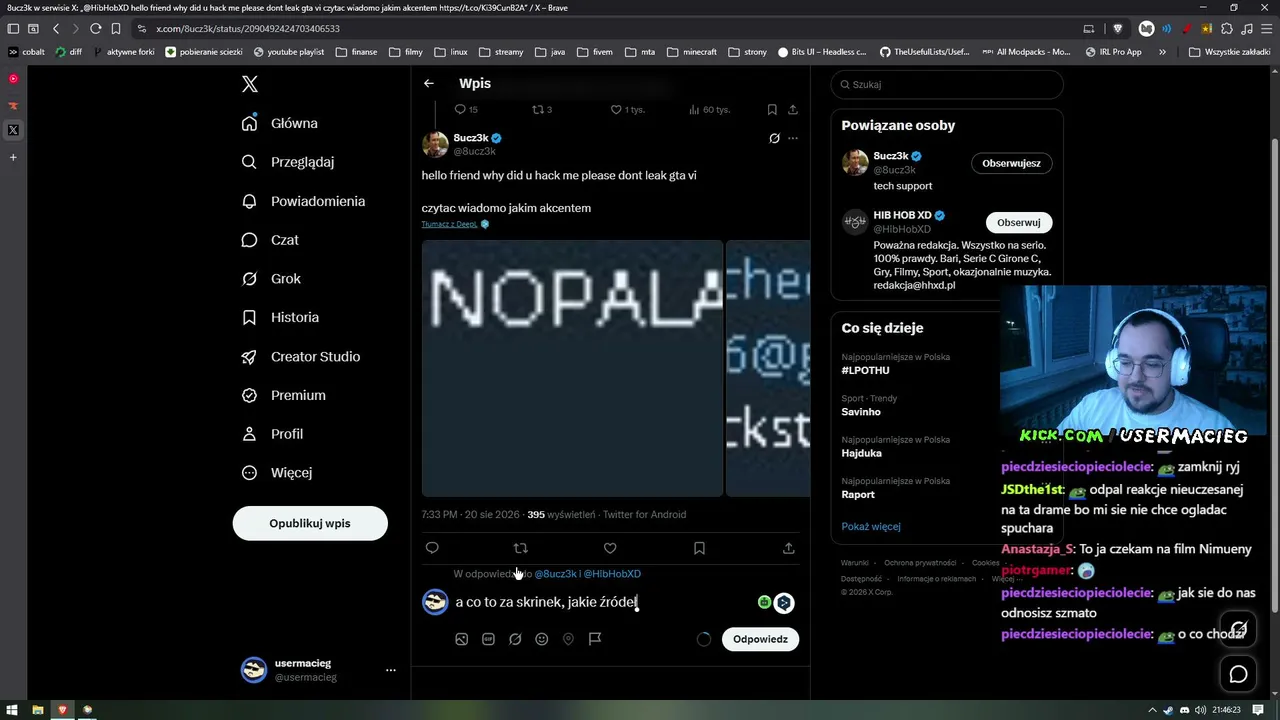The height and width of the screenshot is (720, 1280).
Task: Open Premium in the sidebar
Action: coord(284,395)
